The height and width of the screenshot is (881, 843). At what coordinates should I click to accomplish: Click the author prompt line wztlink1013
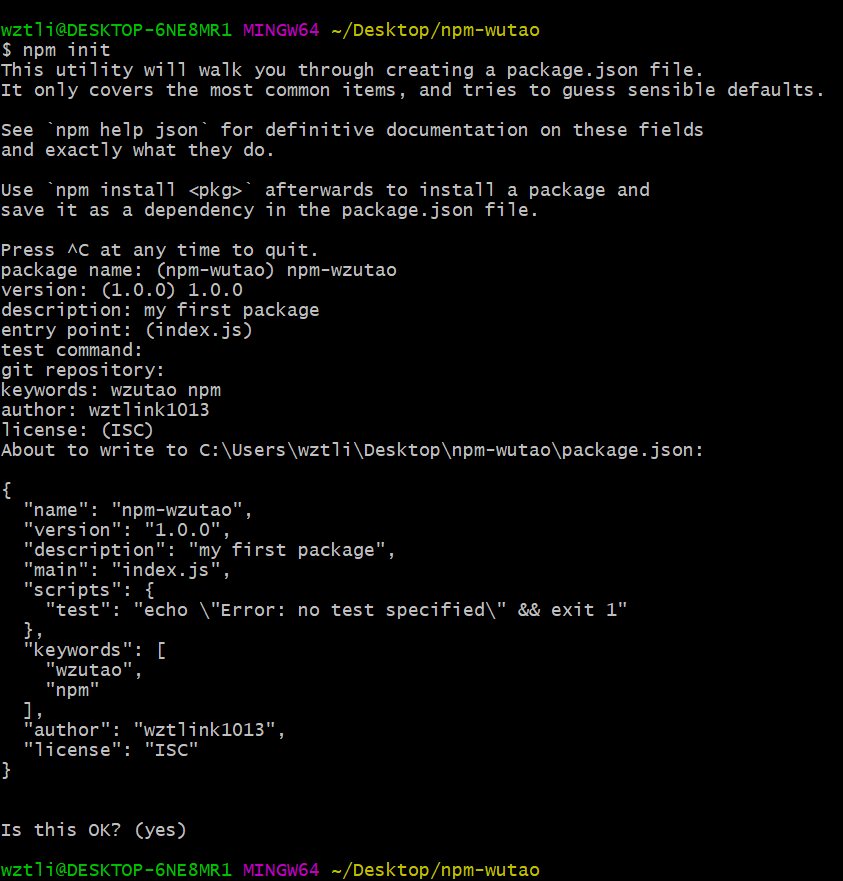[x=105, y=410]
